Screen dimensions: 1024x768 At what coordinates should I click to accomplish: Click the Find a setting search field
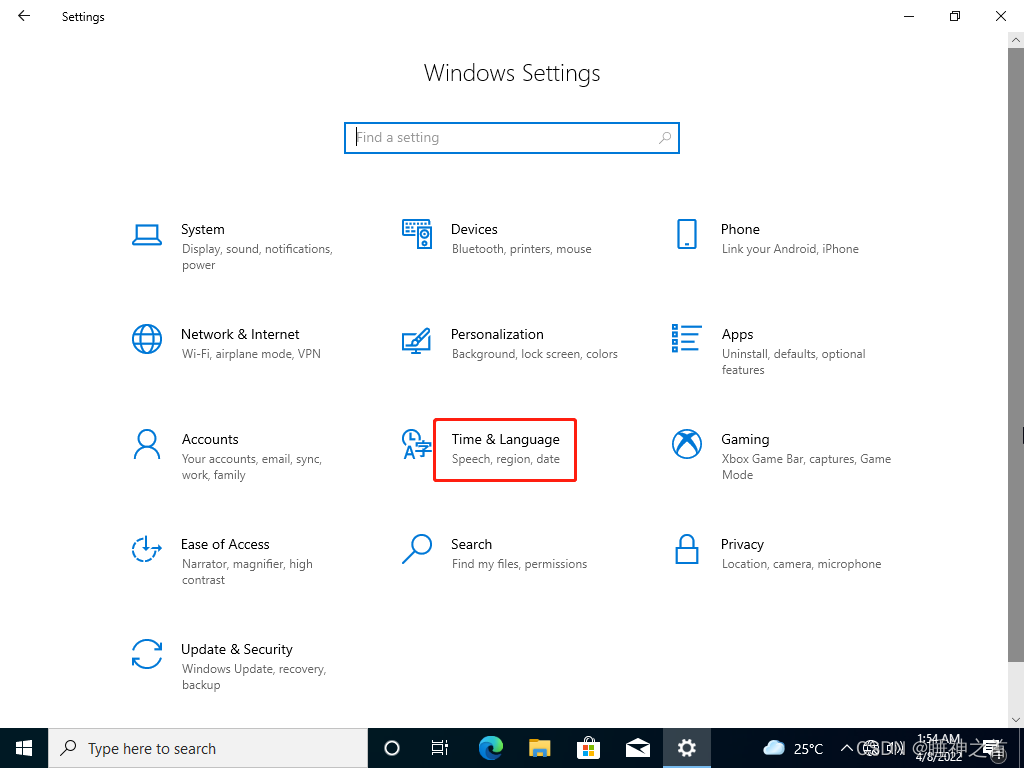click(x=512, y=138)
